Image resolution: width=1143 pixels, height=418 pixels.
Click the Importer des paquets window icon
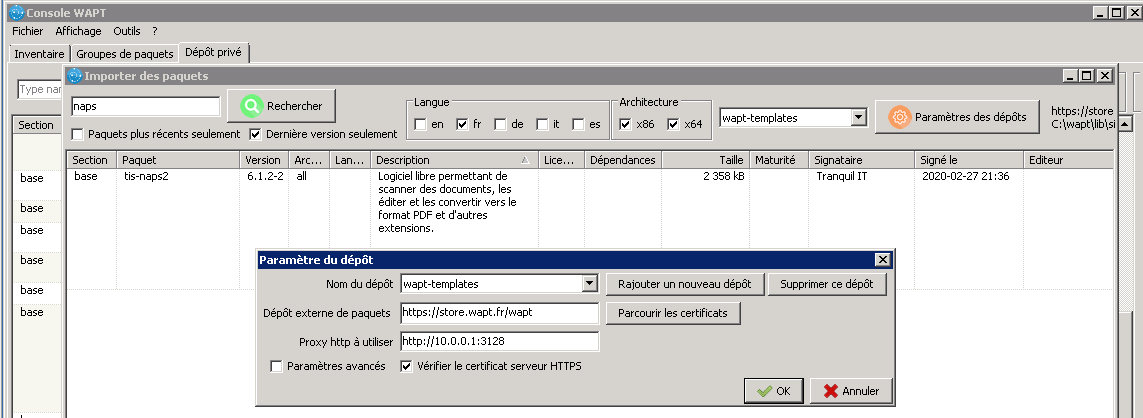tap(75, 76)
